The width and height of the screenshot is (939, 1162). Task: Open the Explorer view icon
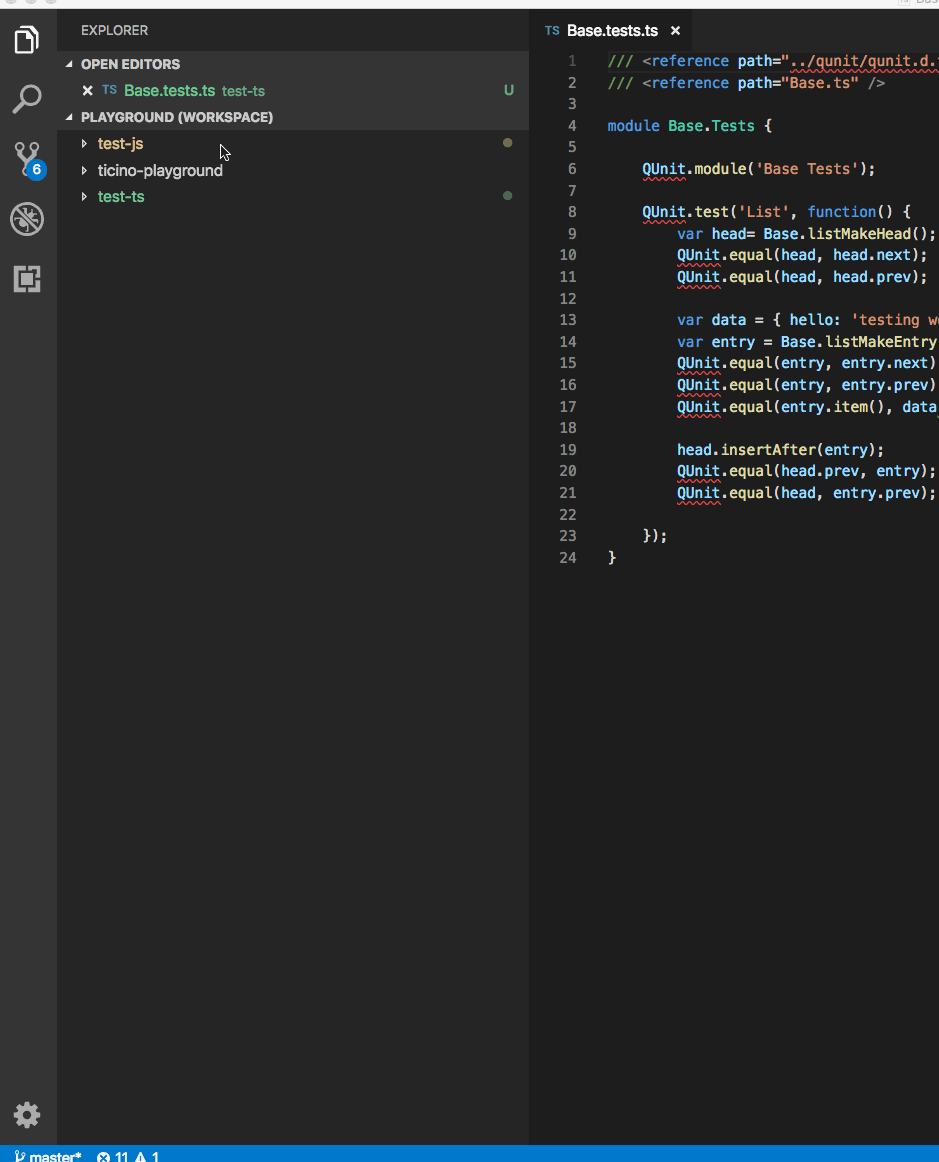[26, 39]
